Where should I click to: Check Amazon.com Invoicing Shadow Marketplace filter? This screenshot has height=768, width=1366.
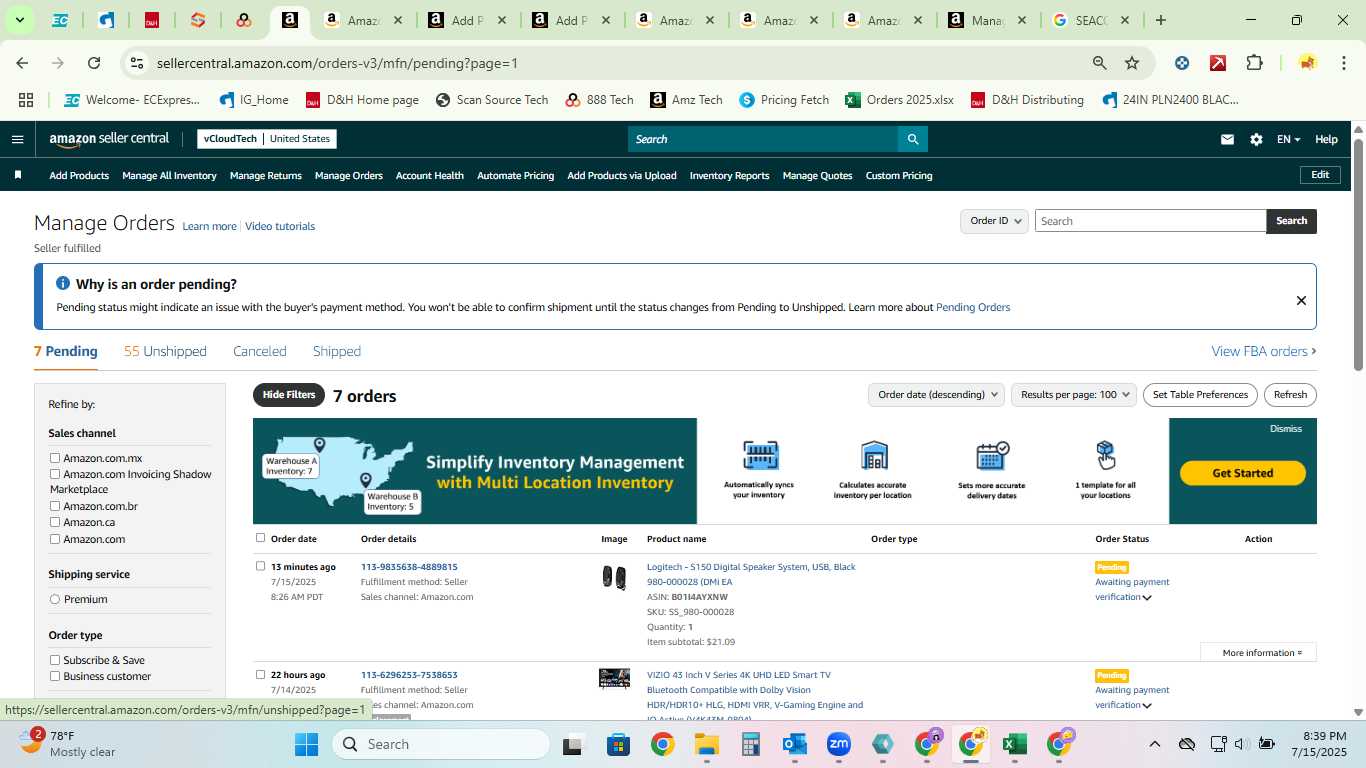(55, 474)
